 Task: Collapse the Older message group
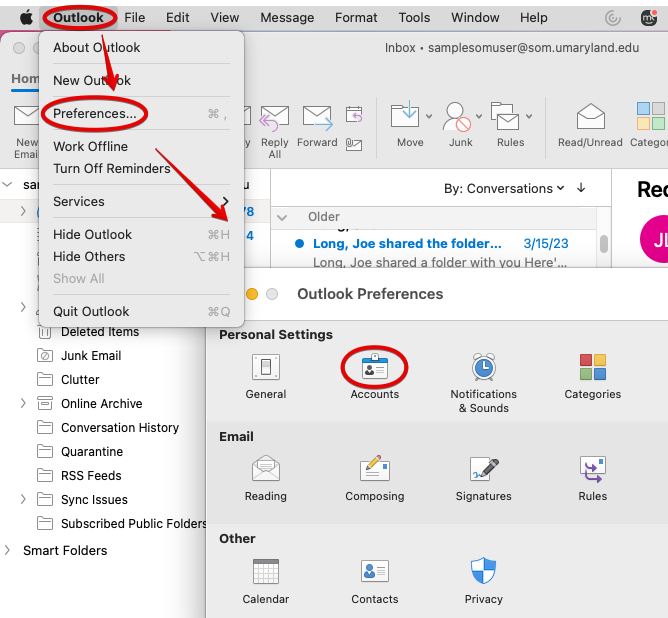(283, 217)
